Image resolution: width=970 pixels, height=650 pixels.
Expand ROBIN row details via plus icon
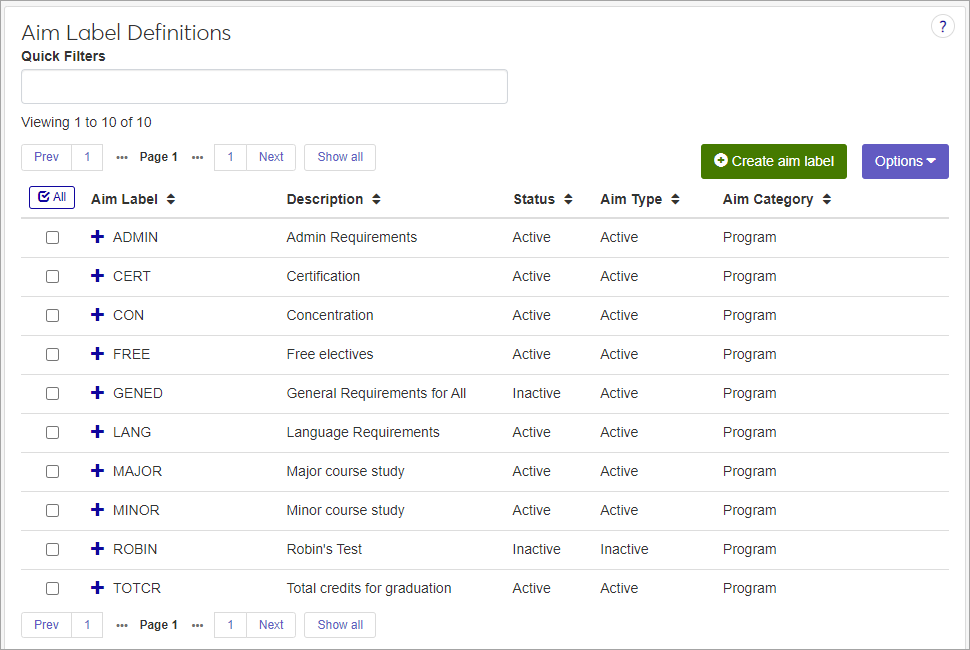tap(97, 549)
